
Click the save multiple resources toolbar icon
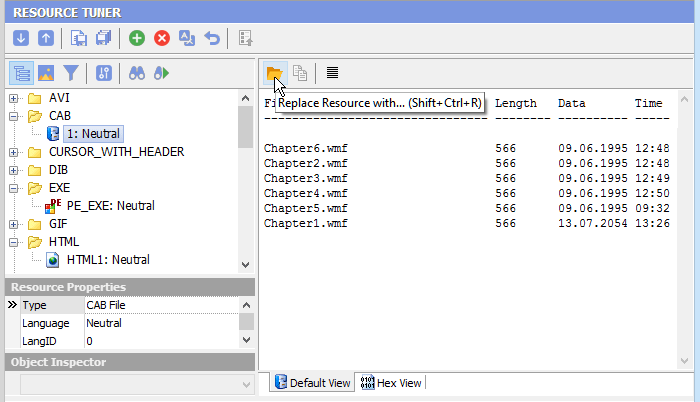(x=104, y=38)
